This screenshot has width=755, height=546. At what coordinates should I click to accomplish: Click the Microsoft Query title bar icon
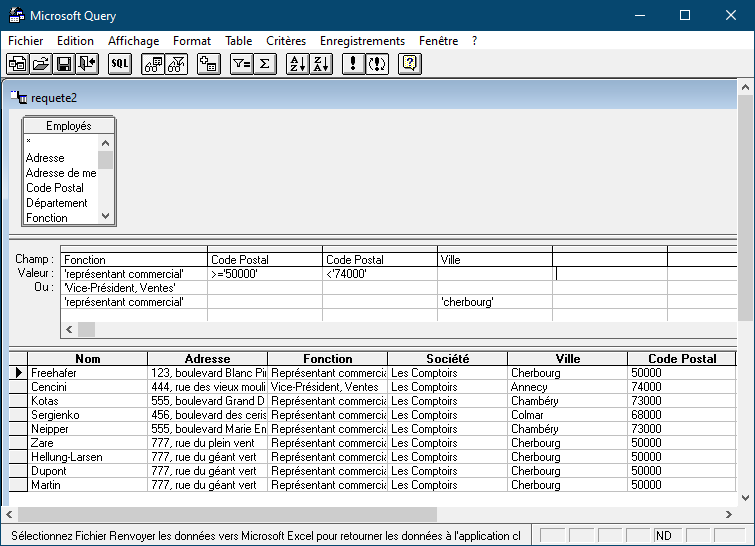point(16,15)
